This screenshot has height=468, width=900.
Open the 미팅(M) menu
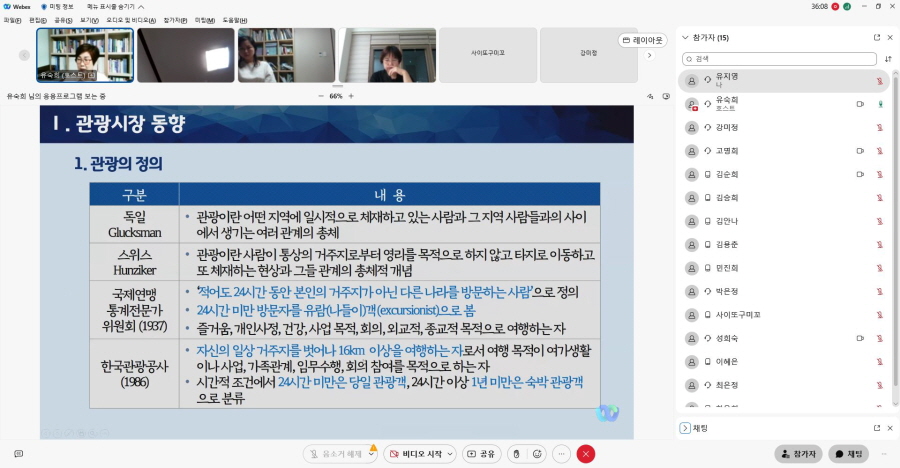point(204,20)
